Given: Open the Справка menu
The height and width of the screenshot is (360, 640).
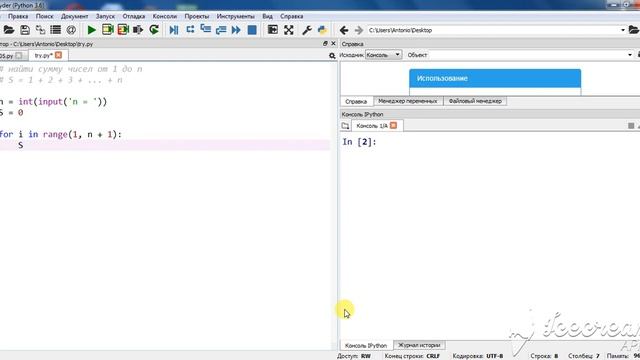Looking at the screenshot, I should point(291,16).
